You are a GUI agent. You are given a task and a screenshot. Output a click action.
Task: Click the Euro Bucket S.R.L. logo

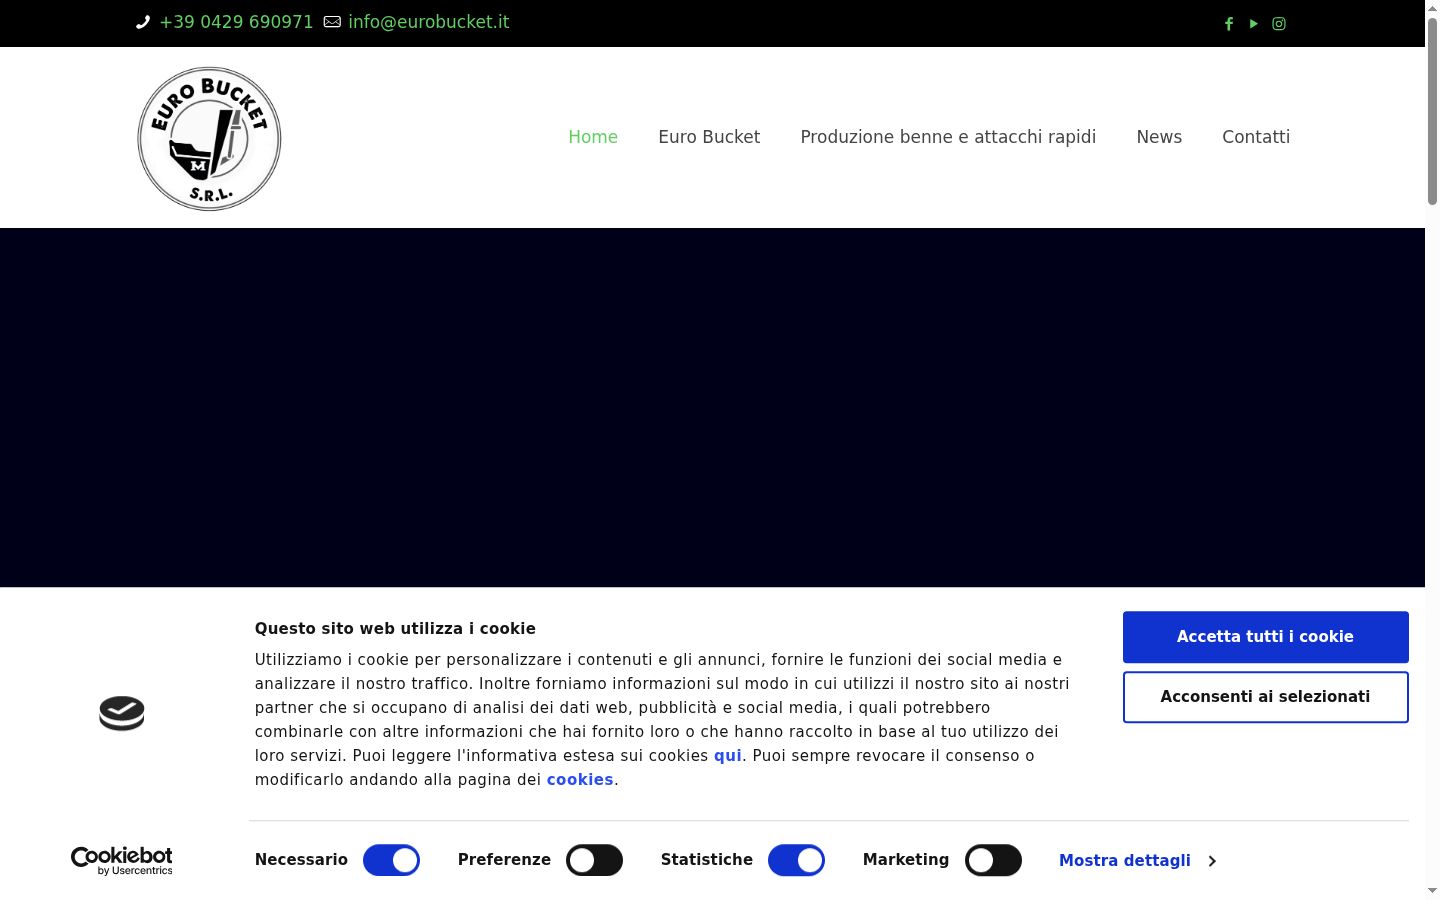pos(209,139)
